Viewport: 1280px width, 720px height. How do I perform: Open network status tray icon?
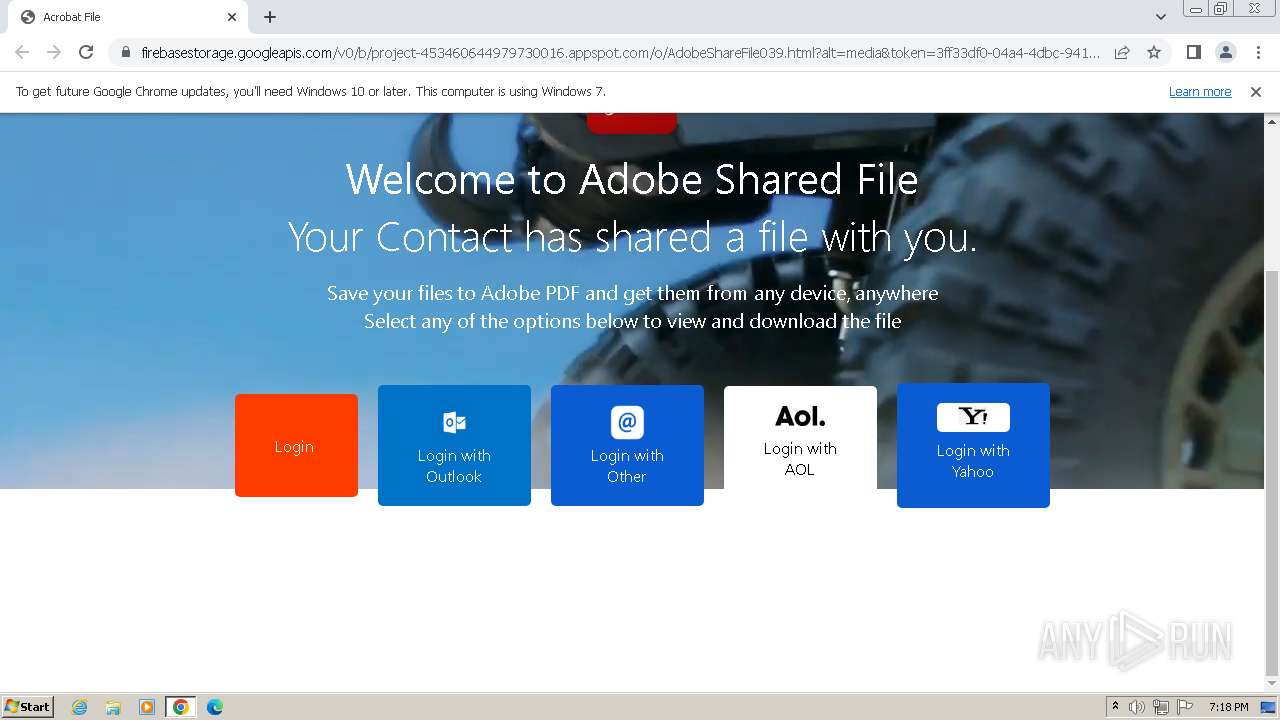pos(1160,707)
